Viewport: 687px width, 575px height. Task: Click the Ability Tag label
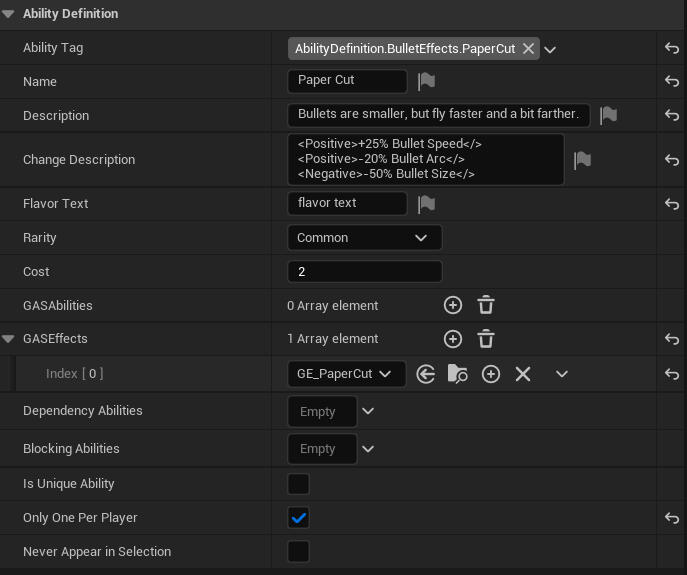coord(53,48)
